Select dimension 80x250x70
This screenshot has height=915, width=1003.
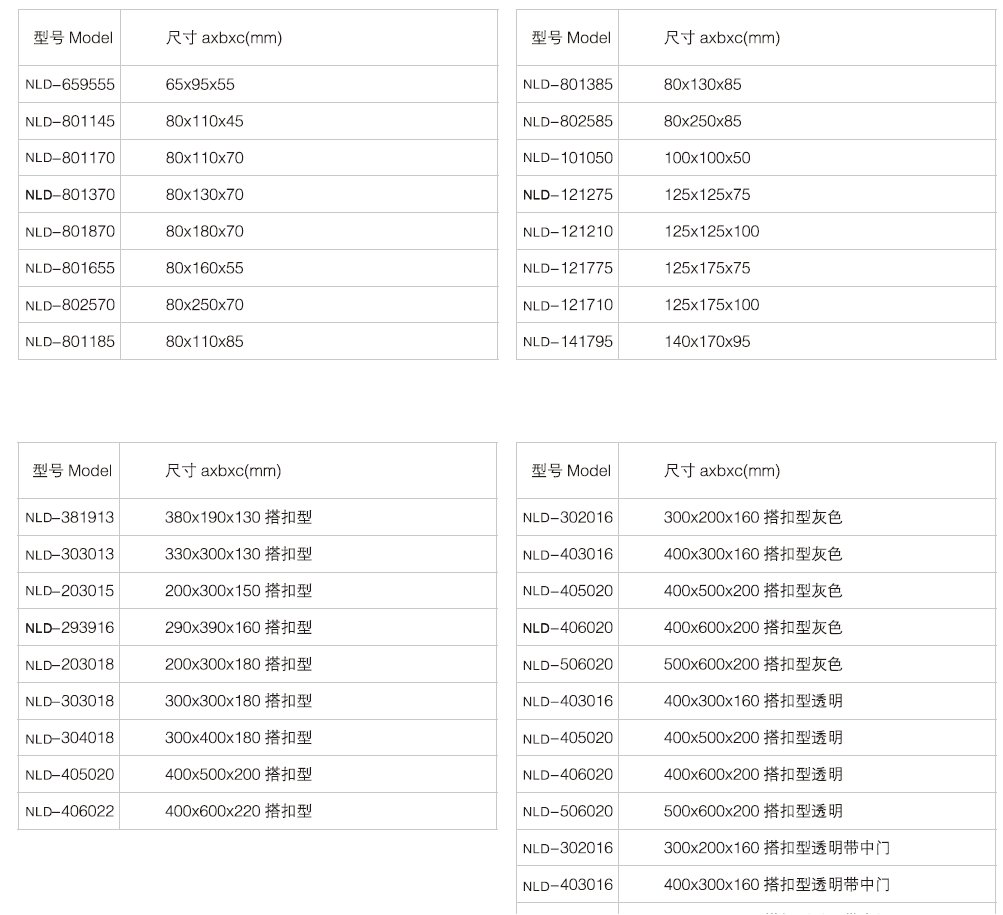pyautogui.click(x=204, y=305)
